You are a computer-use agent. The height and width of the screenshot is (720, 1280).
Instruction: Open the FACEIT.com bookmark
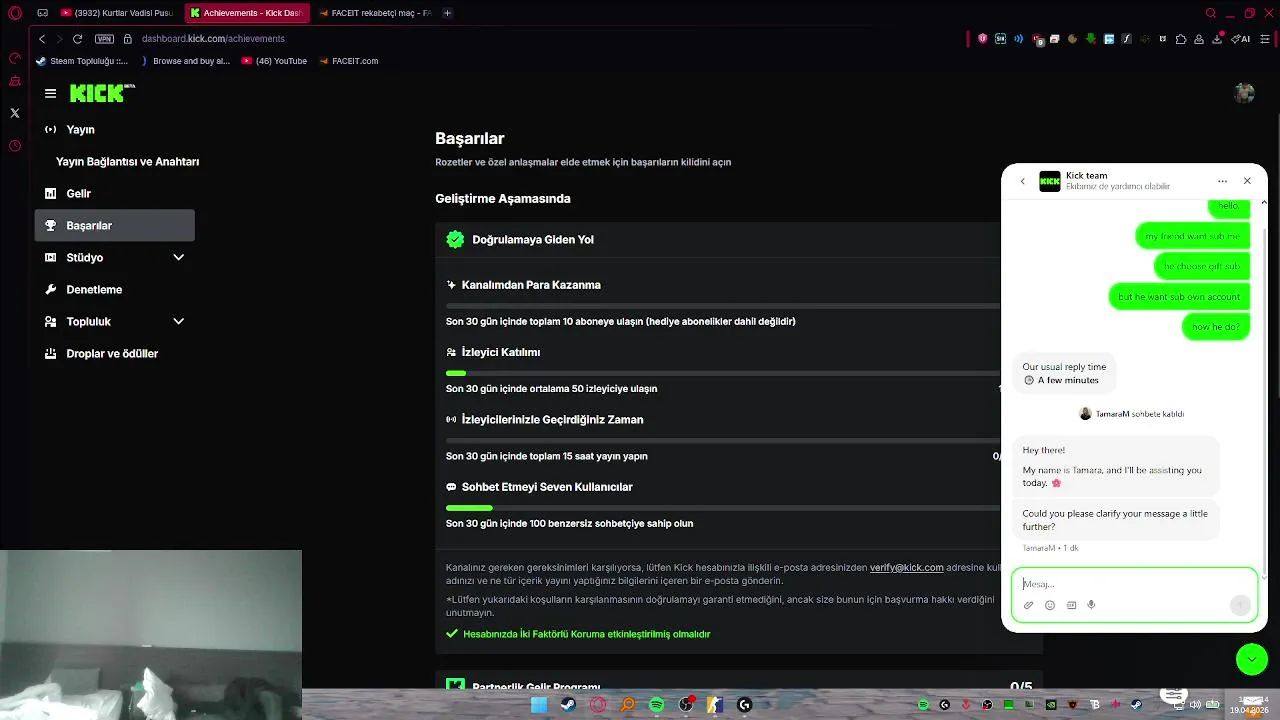pyautogui.click(x=348, y=61)
